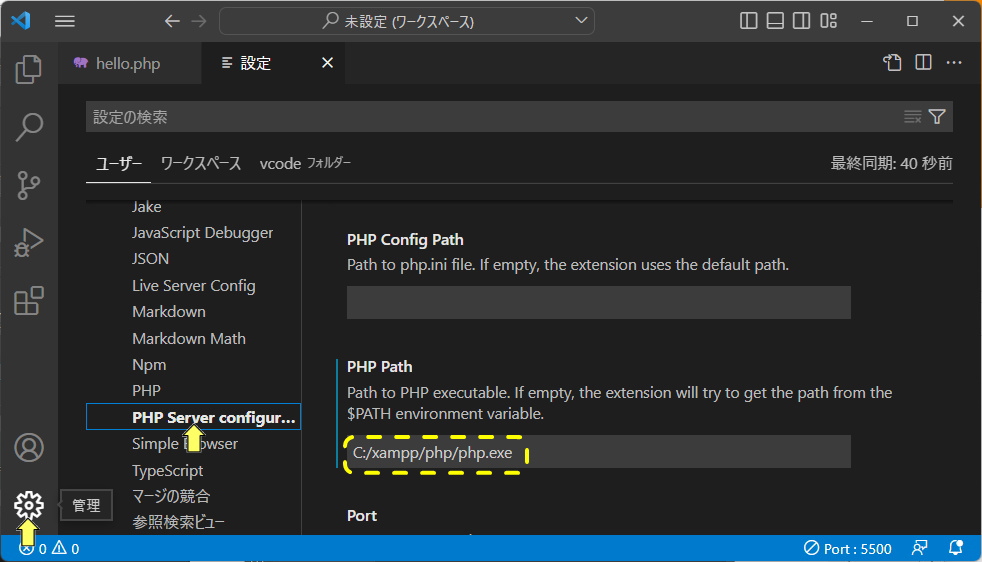Viewport: 982px width, 562px height.
Task: Click the PHP Path setting title
Action: tap(380, 367)
